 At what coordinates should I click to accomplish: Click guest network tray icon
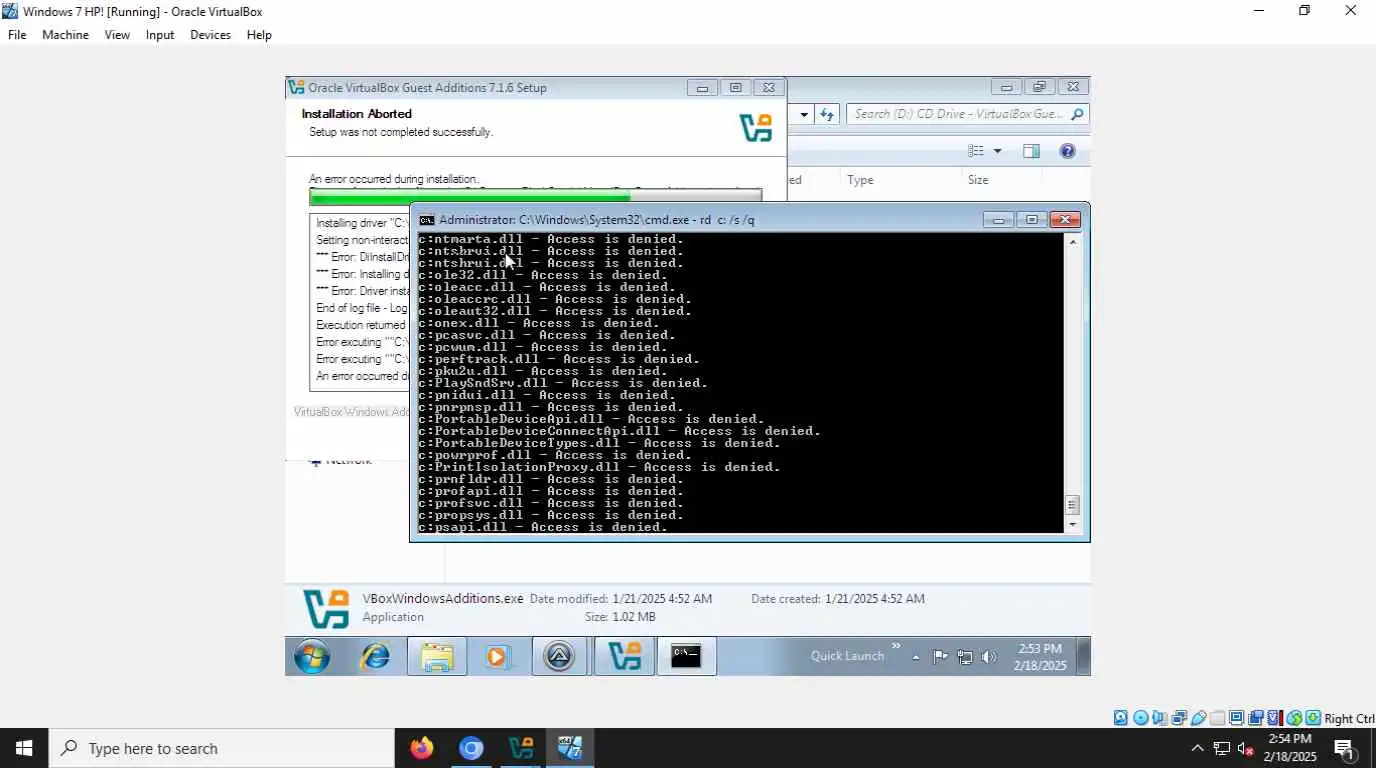(x=965, y=657)
